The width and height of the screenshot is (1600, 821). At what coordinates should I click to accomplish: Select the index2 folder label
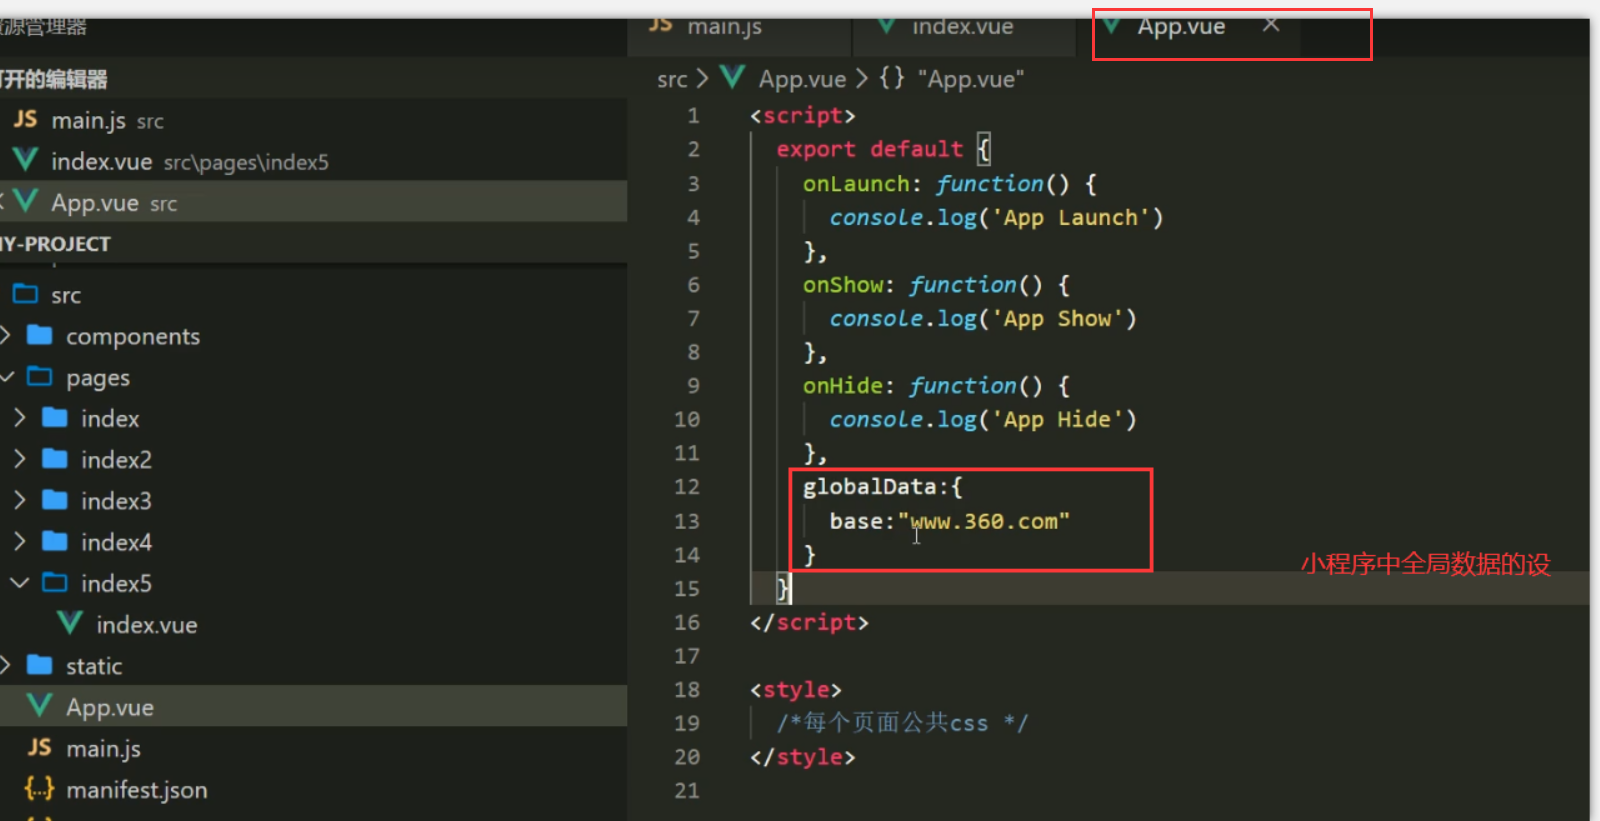click(x=116, y=460)
